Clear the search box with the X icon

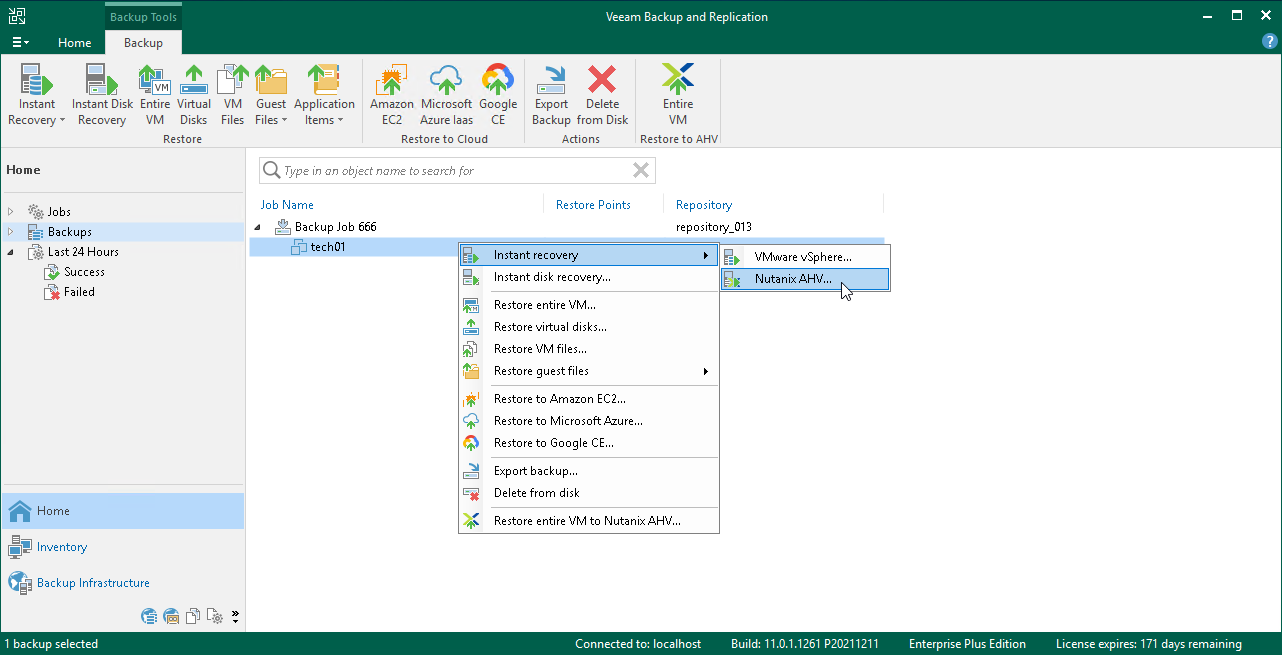[643, 170]
